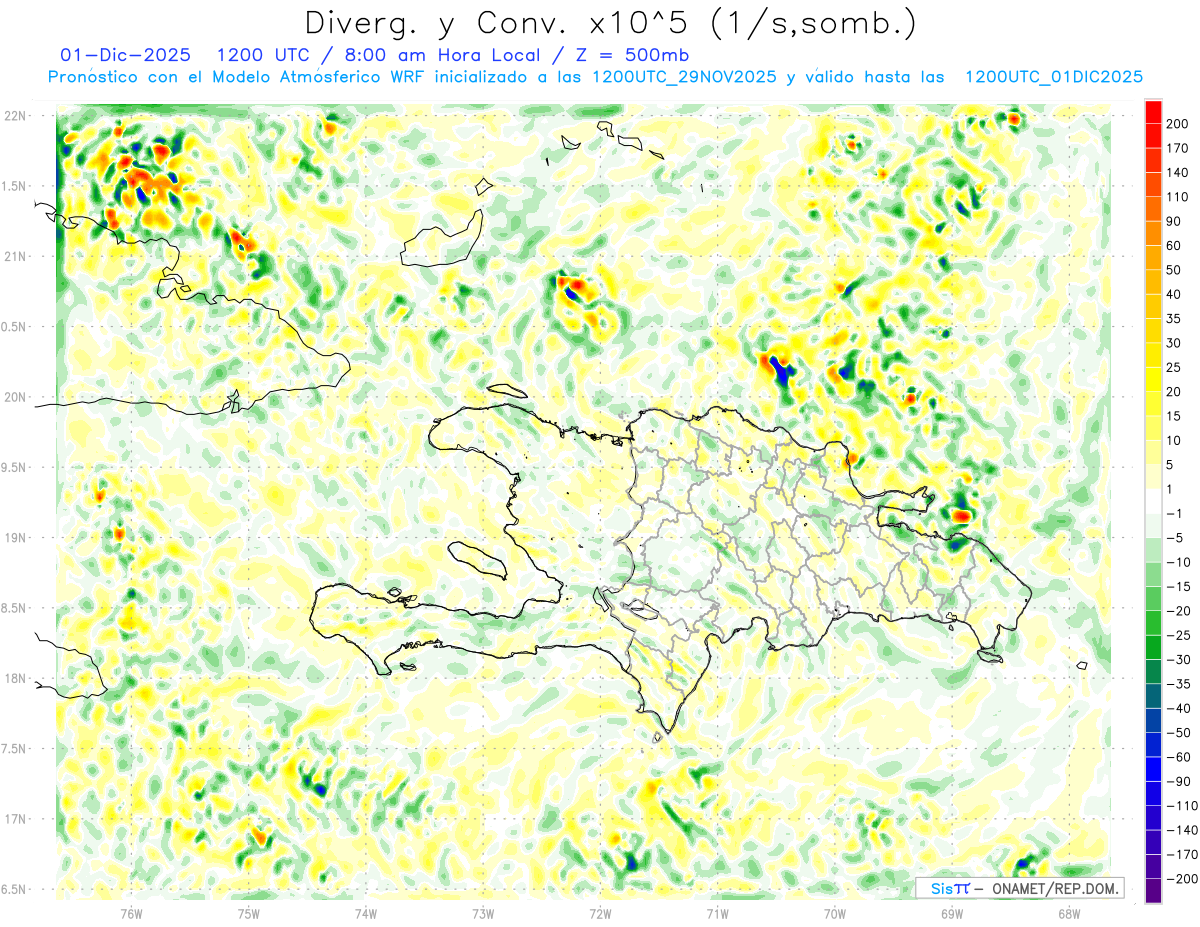Click the '68W' longitude label
1200x927 pixels.
click(1069, 913)
